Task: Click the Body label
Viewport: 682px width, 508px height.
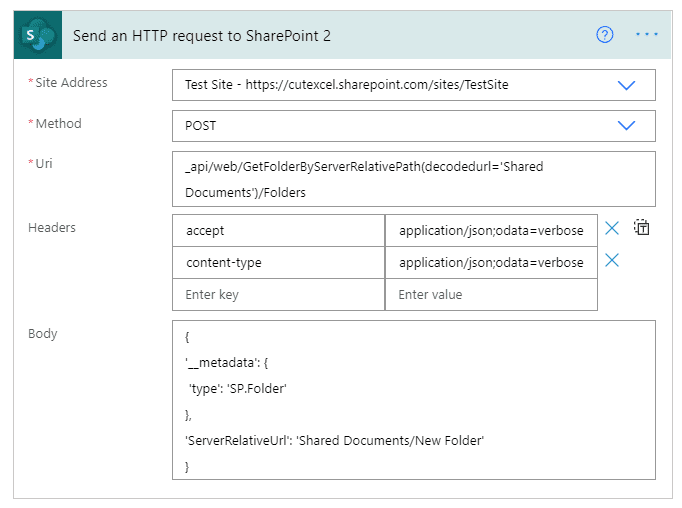Action: [x=43, y=334]
